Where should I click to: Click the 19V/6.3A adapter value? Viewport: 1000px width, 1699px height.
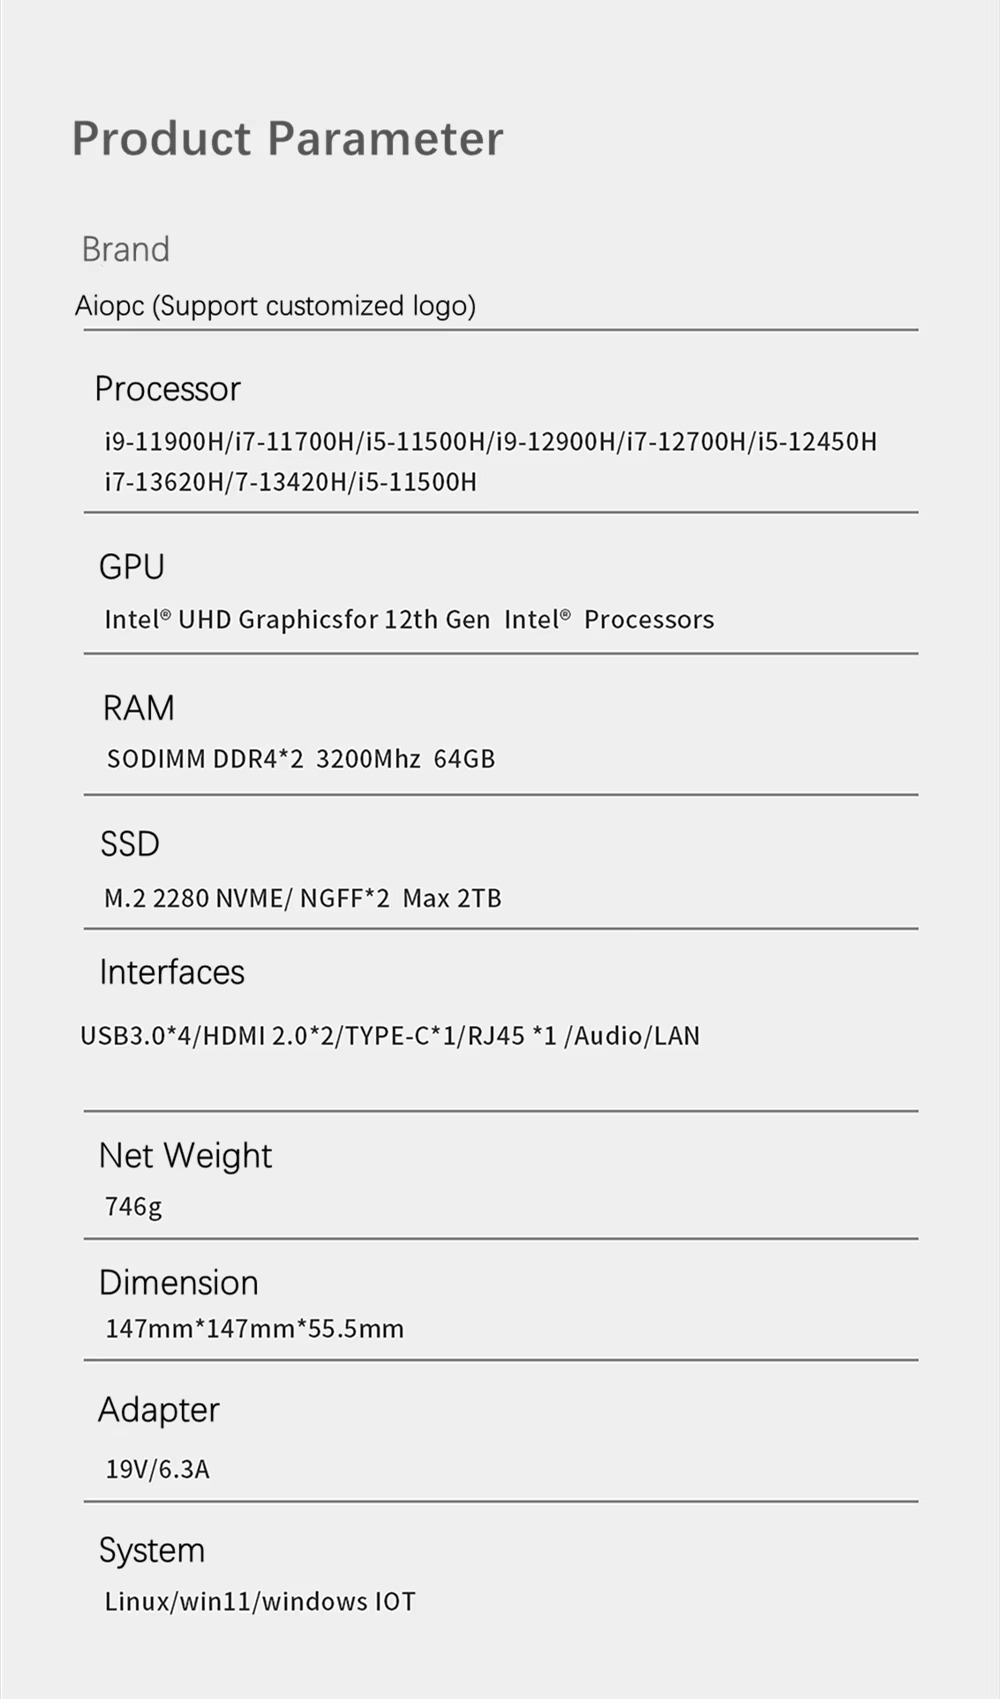[x=158, y=1469]
